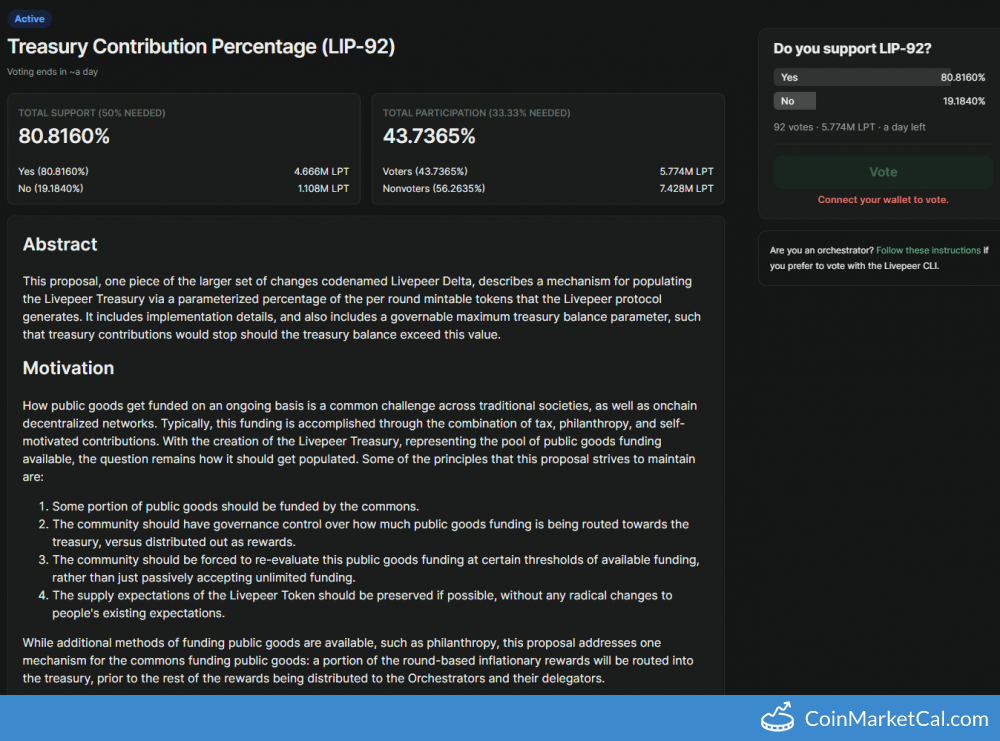The height and width of the screenshot is (741, 1000).
Task: Click the Active status badge
Action: [29, 18]
